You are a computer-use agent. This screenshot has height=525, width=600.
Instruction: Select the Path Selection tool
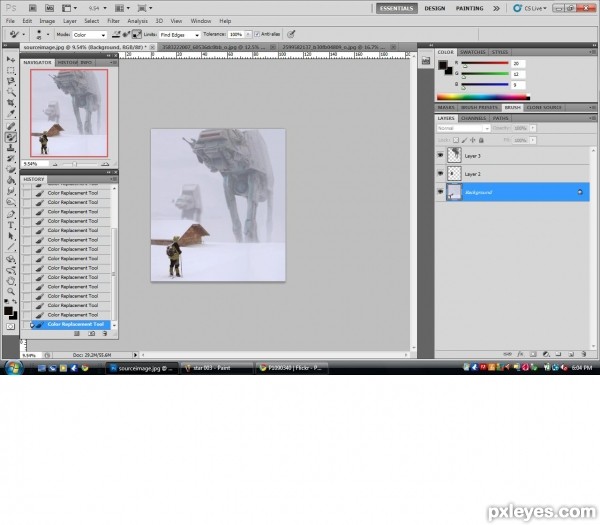click(x=11, y=236)
